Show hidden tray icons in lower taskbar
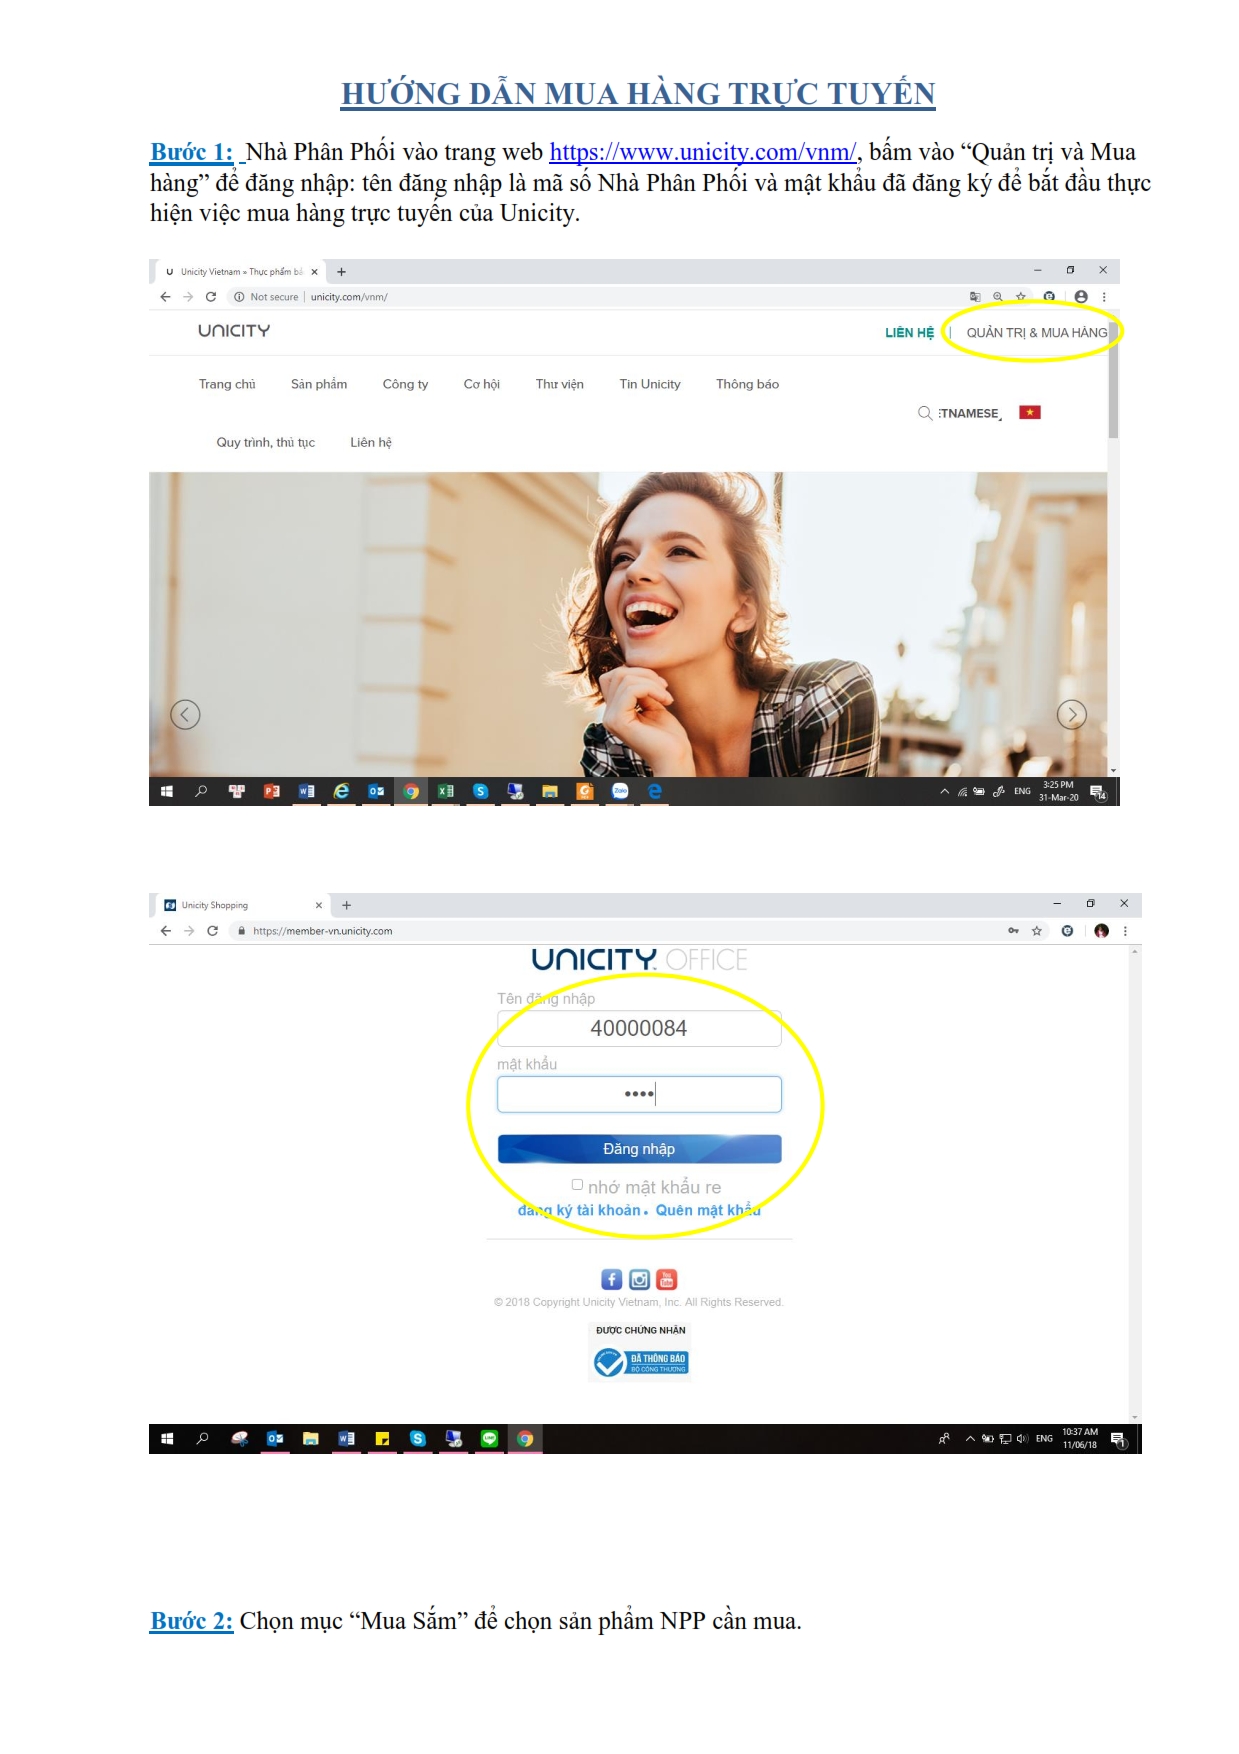 (970, 1439)
